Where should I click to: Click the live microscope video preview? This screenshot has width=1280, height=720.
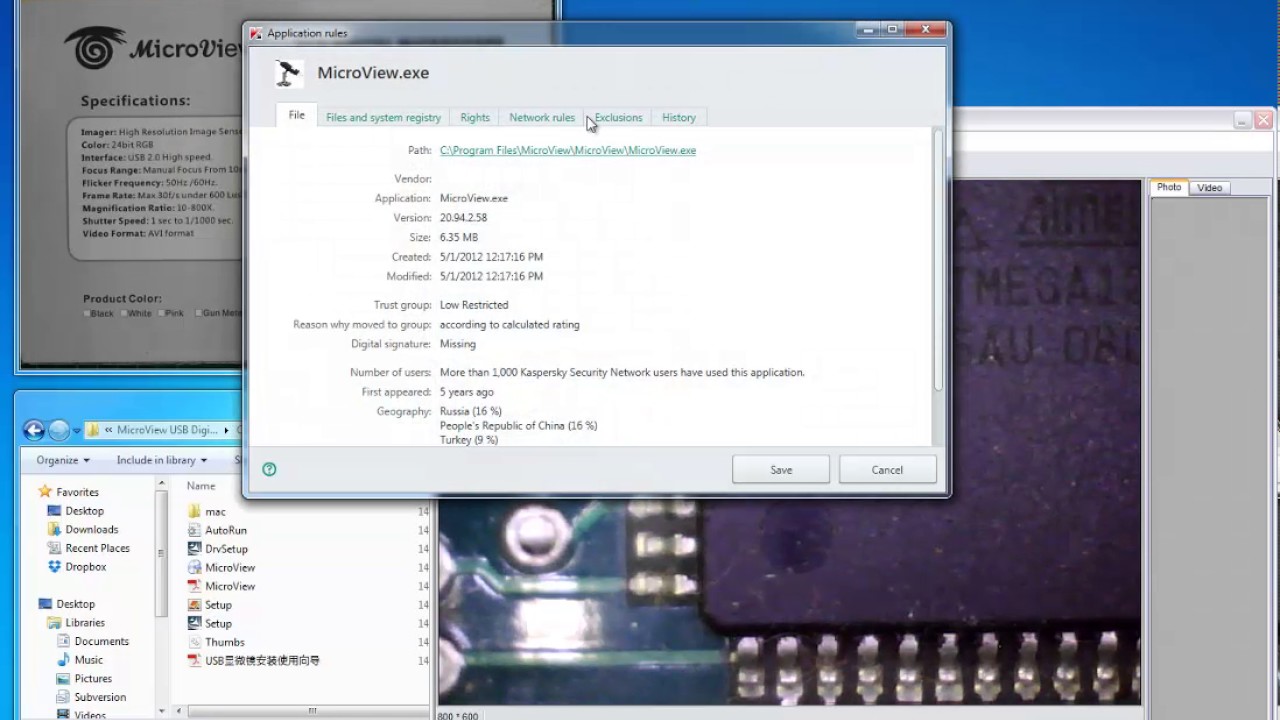[x=790, y=443]
